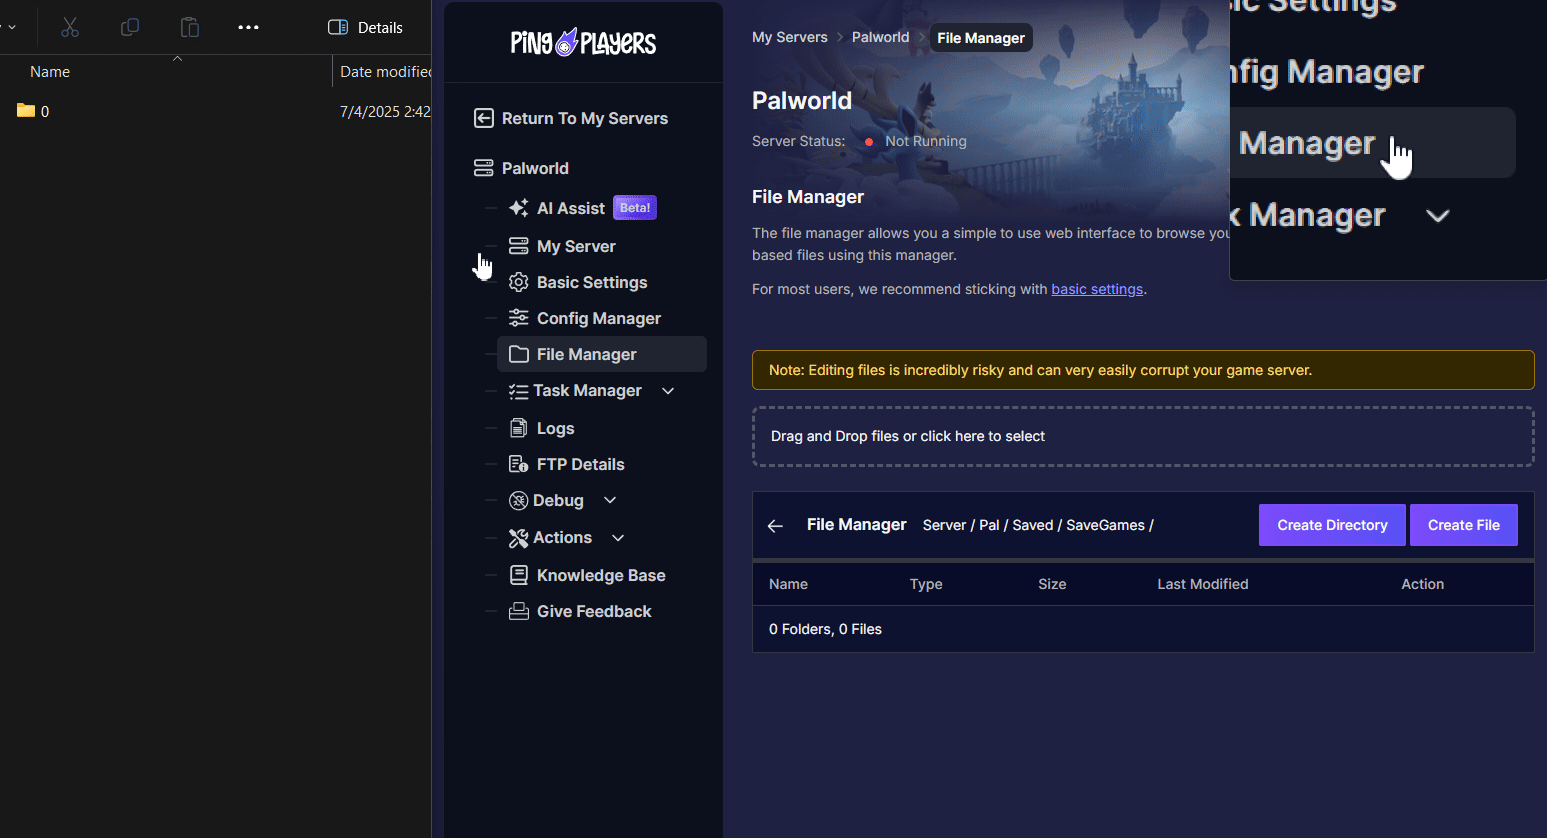Click Saved in the path breadcrumb

coord(1033,525)
